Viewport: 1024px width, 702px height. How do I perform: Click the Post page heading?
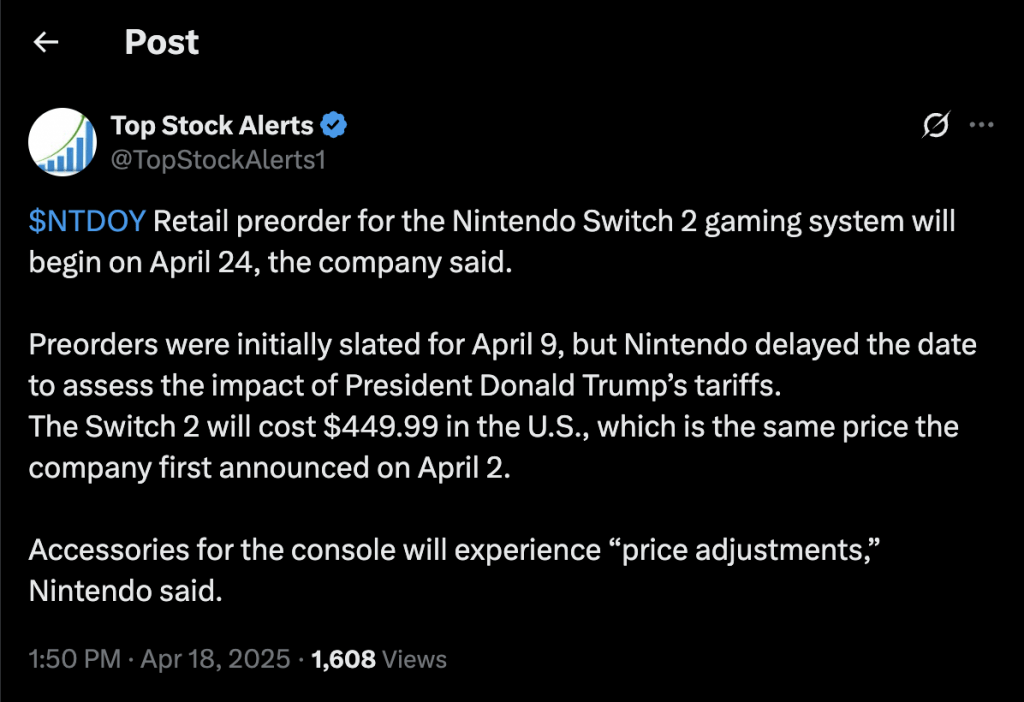[x=161, y=42]
